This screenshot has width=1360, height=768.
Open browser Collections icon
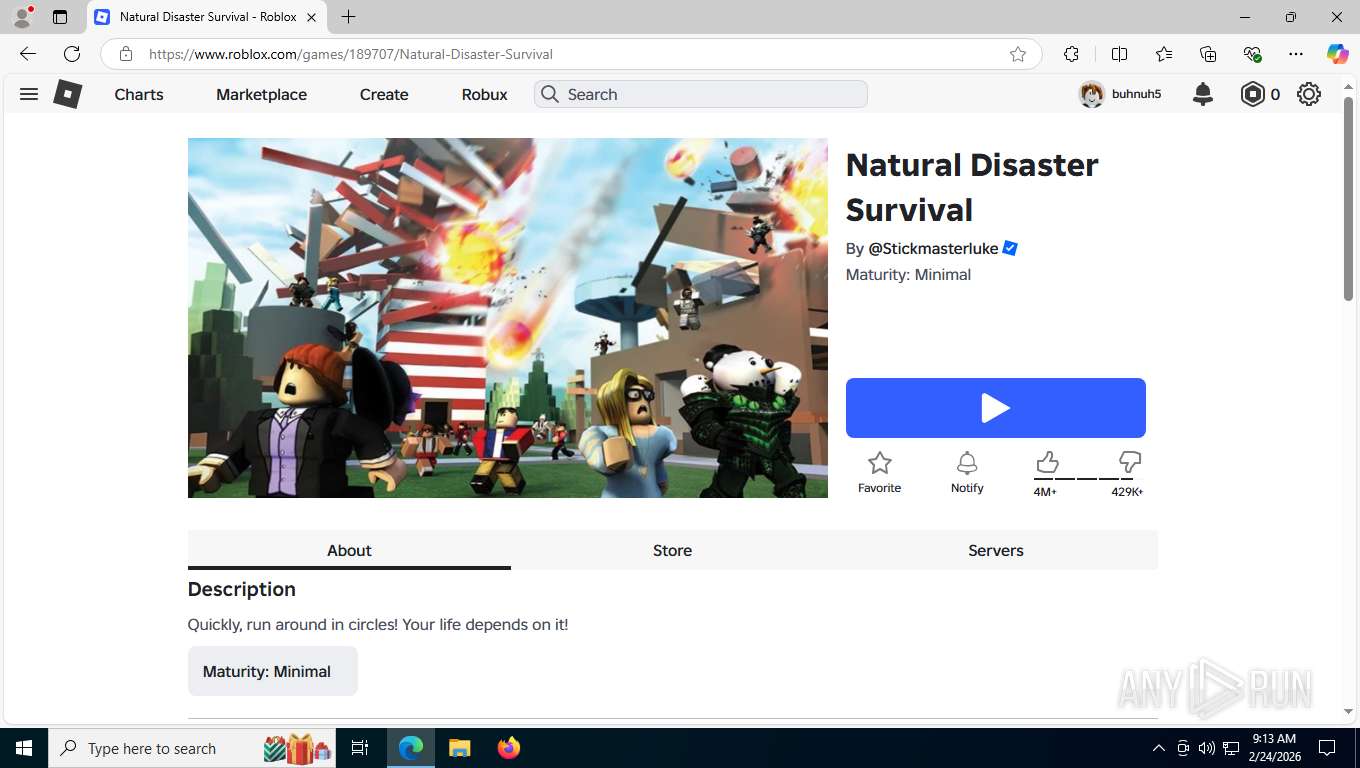pos(1208,54)
